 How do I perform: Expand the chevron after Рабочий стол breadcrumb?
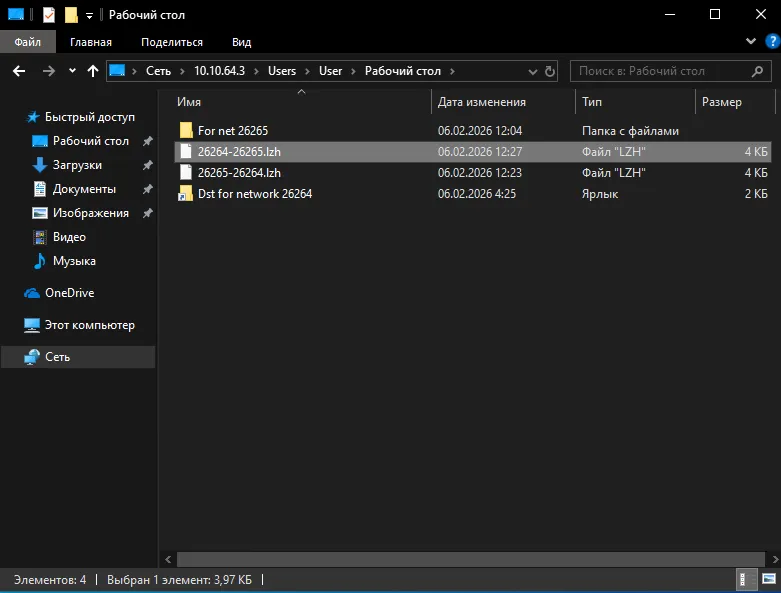pos(452,71)
